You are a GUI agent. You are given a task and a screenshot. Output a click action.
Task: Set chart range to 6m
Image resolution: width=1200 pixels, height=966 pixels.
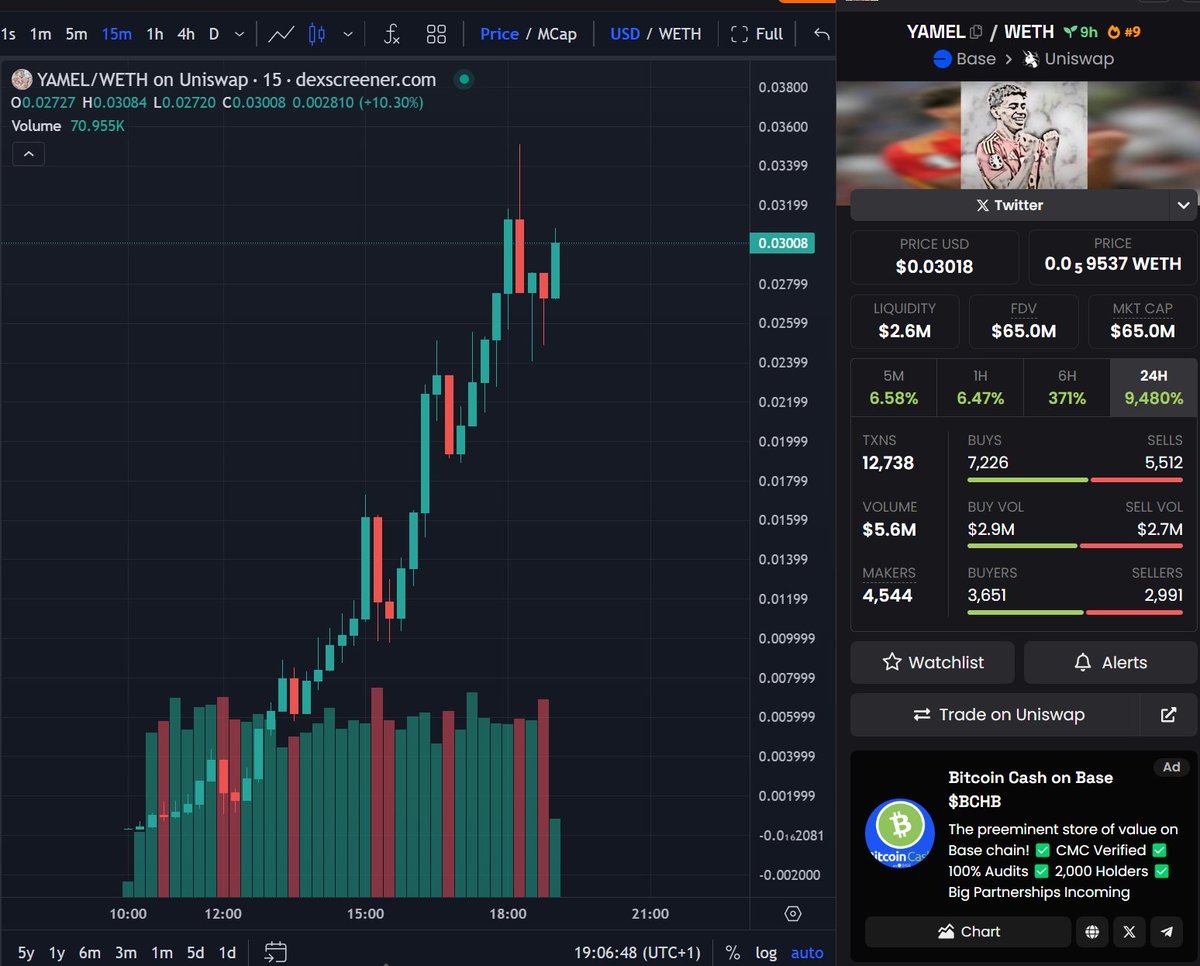[x=90, y=953]
